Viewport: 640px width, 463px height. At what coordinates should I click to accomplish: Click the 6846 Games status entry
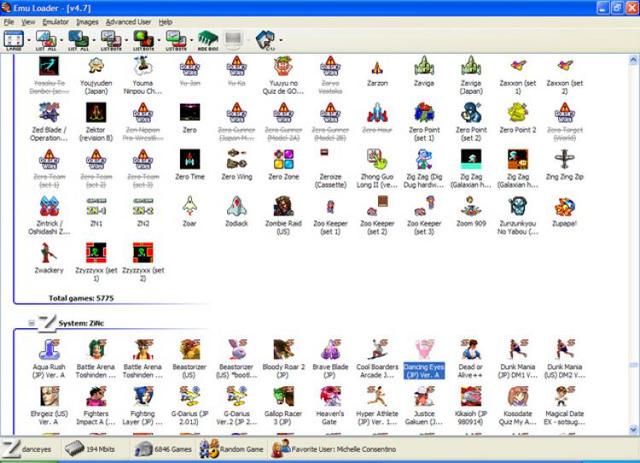pos(163,449)
